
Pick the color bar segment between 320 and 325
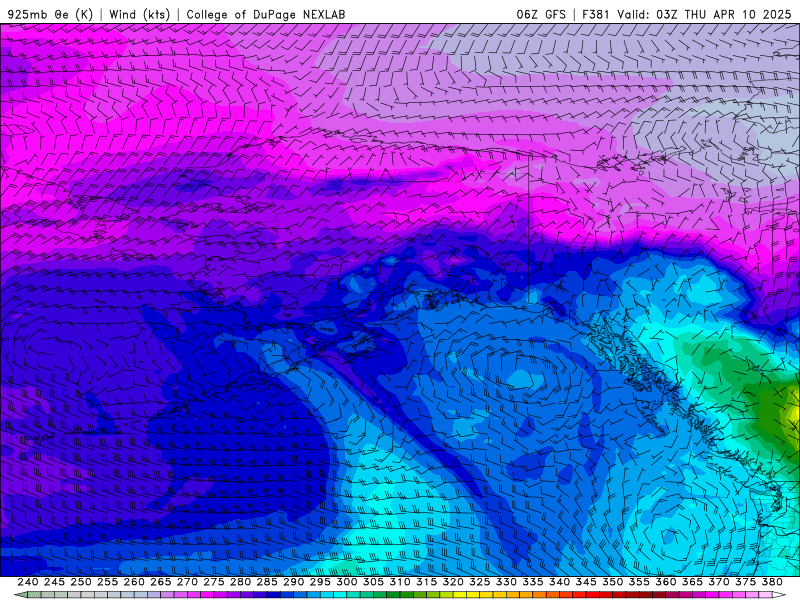click(x=466, y=595)
